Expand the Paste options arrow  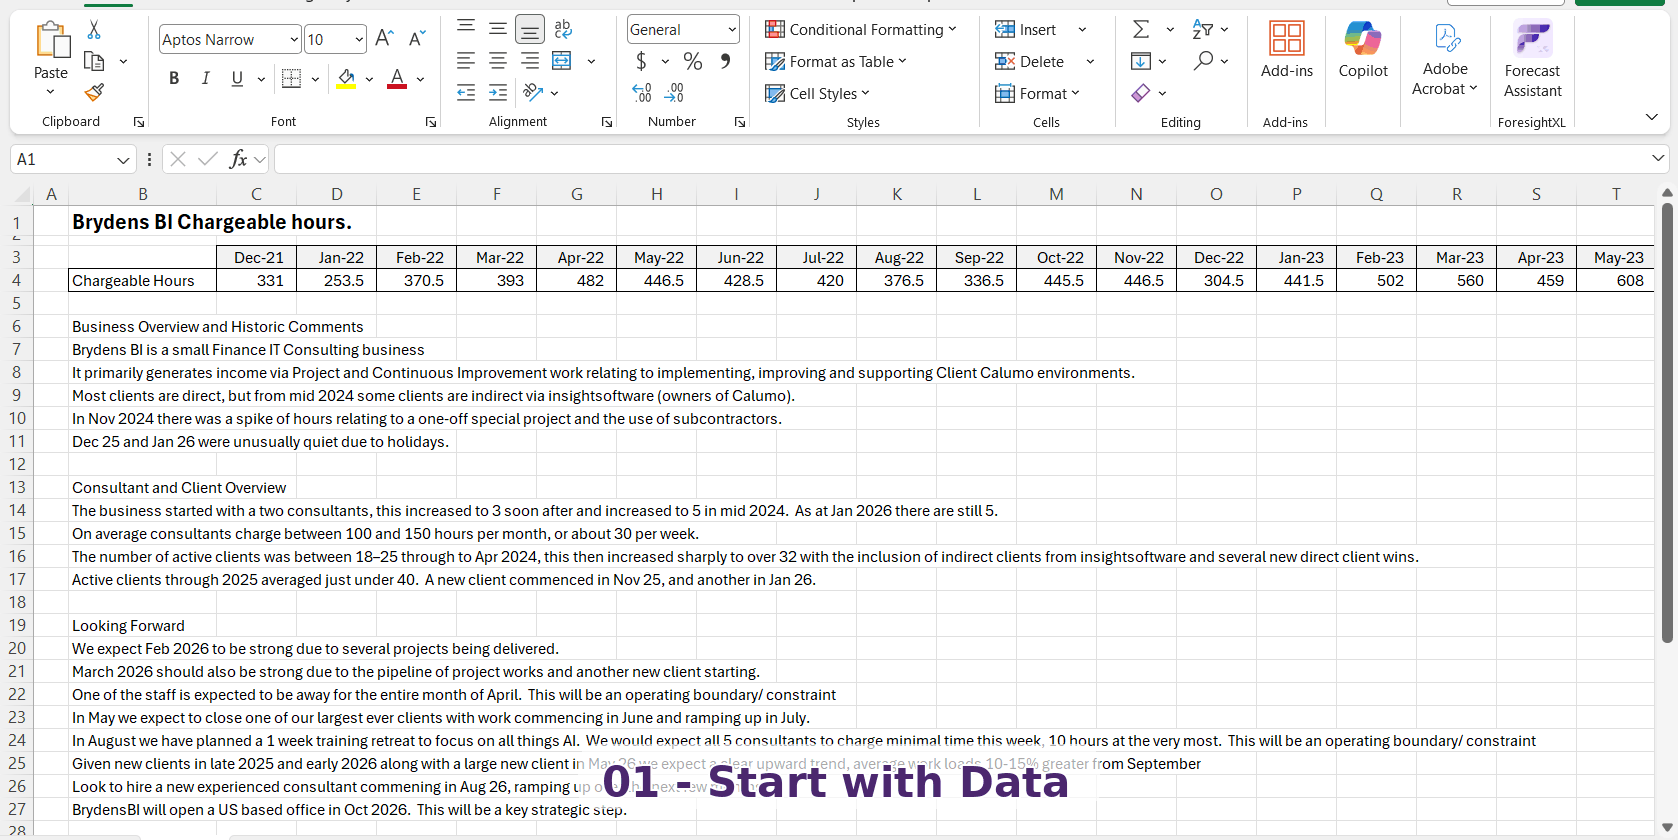[x=50, y=92]
